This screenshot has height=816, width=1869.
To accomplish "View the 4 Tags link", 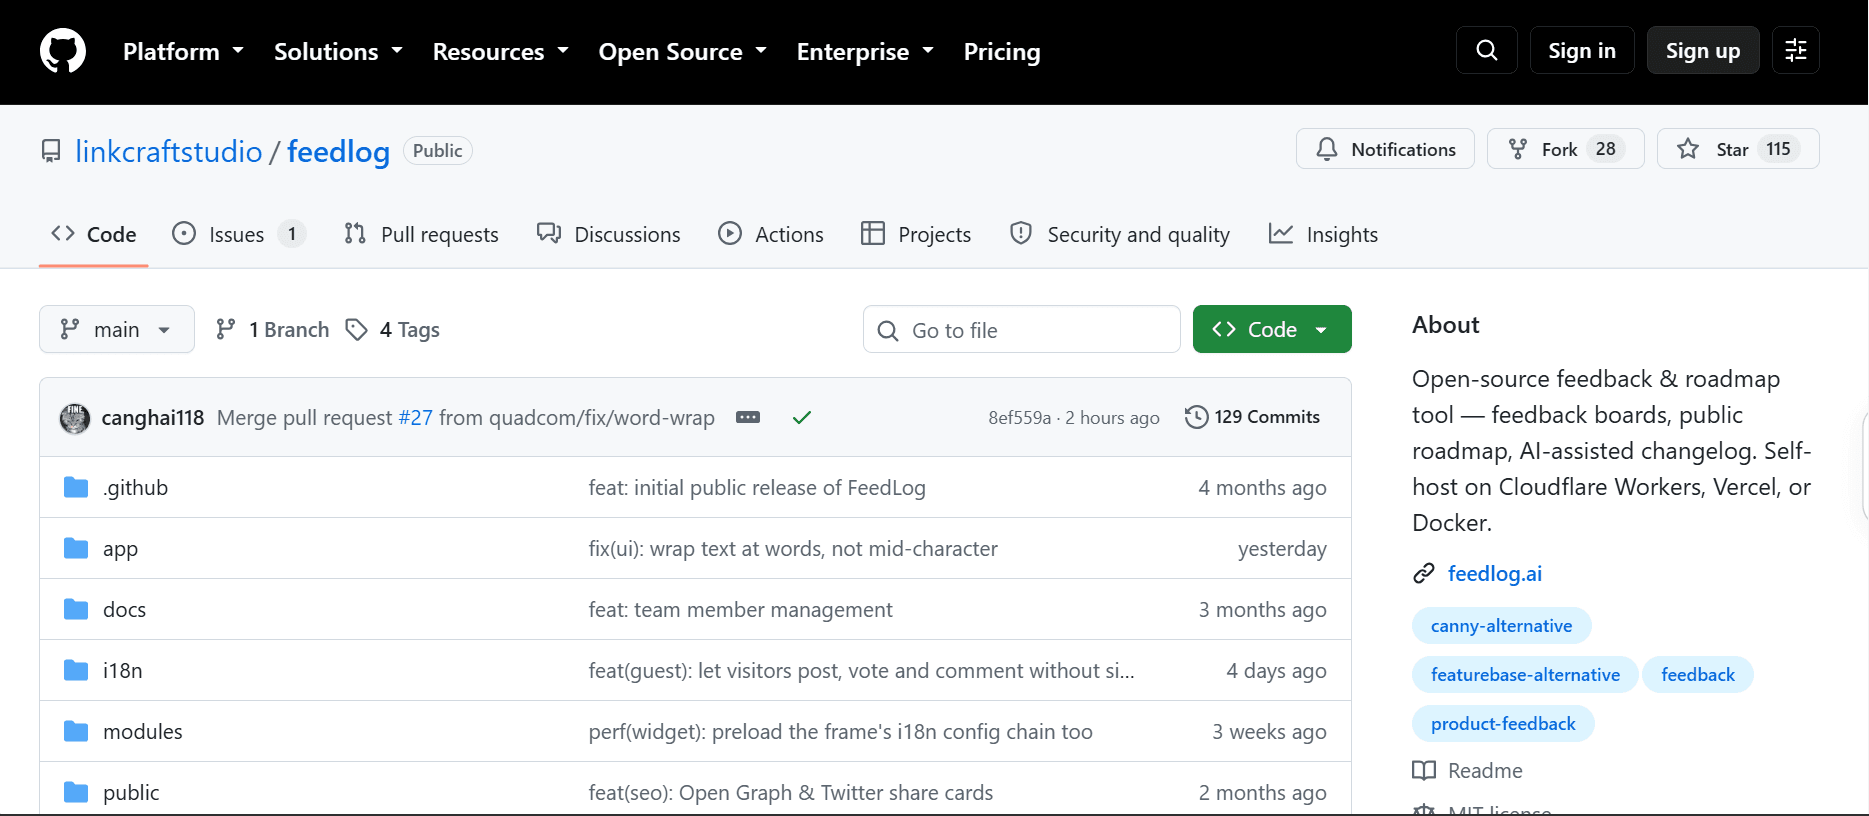I will coord(393,329).
